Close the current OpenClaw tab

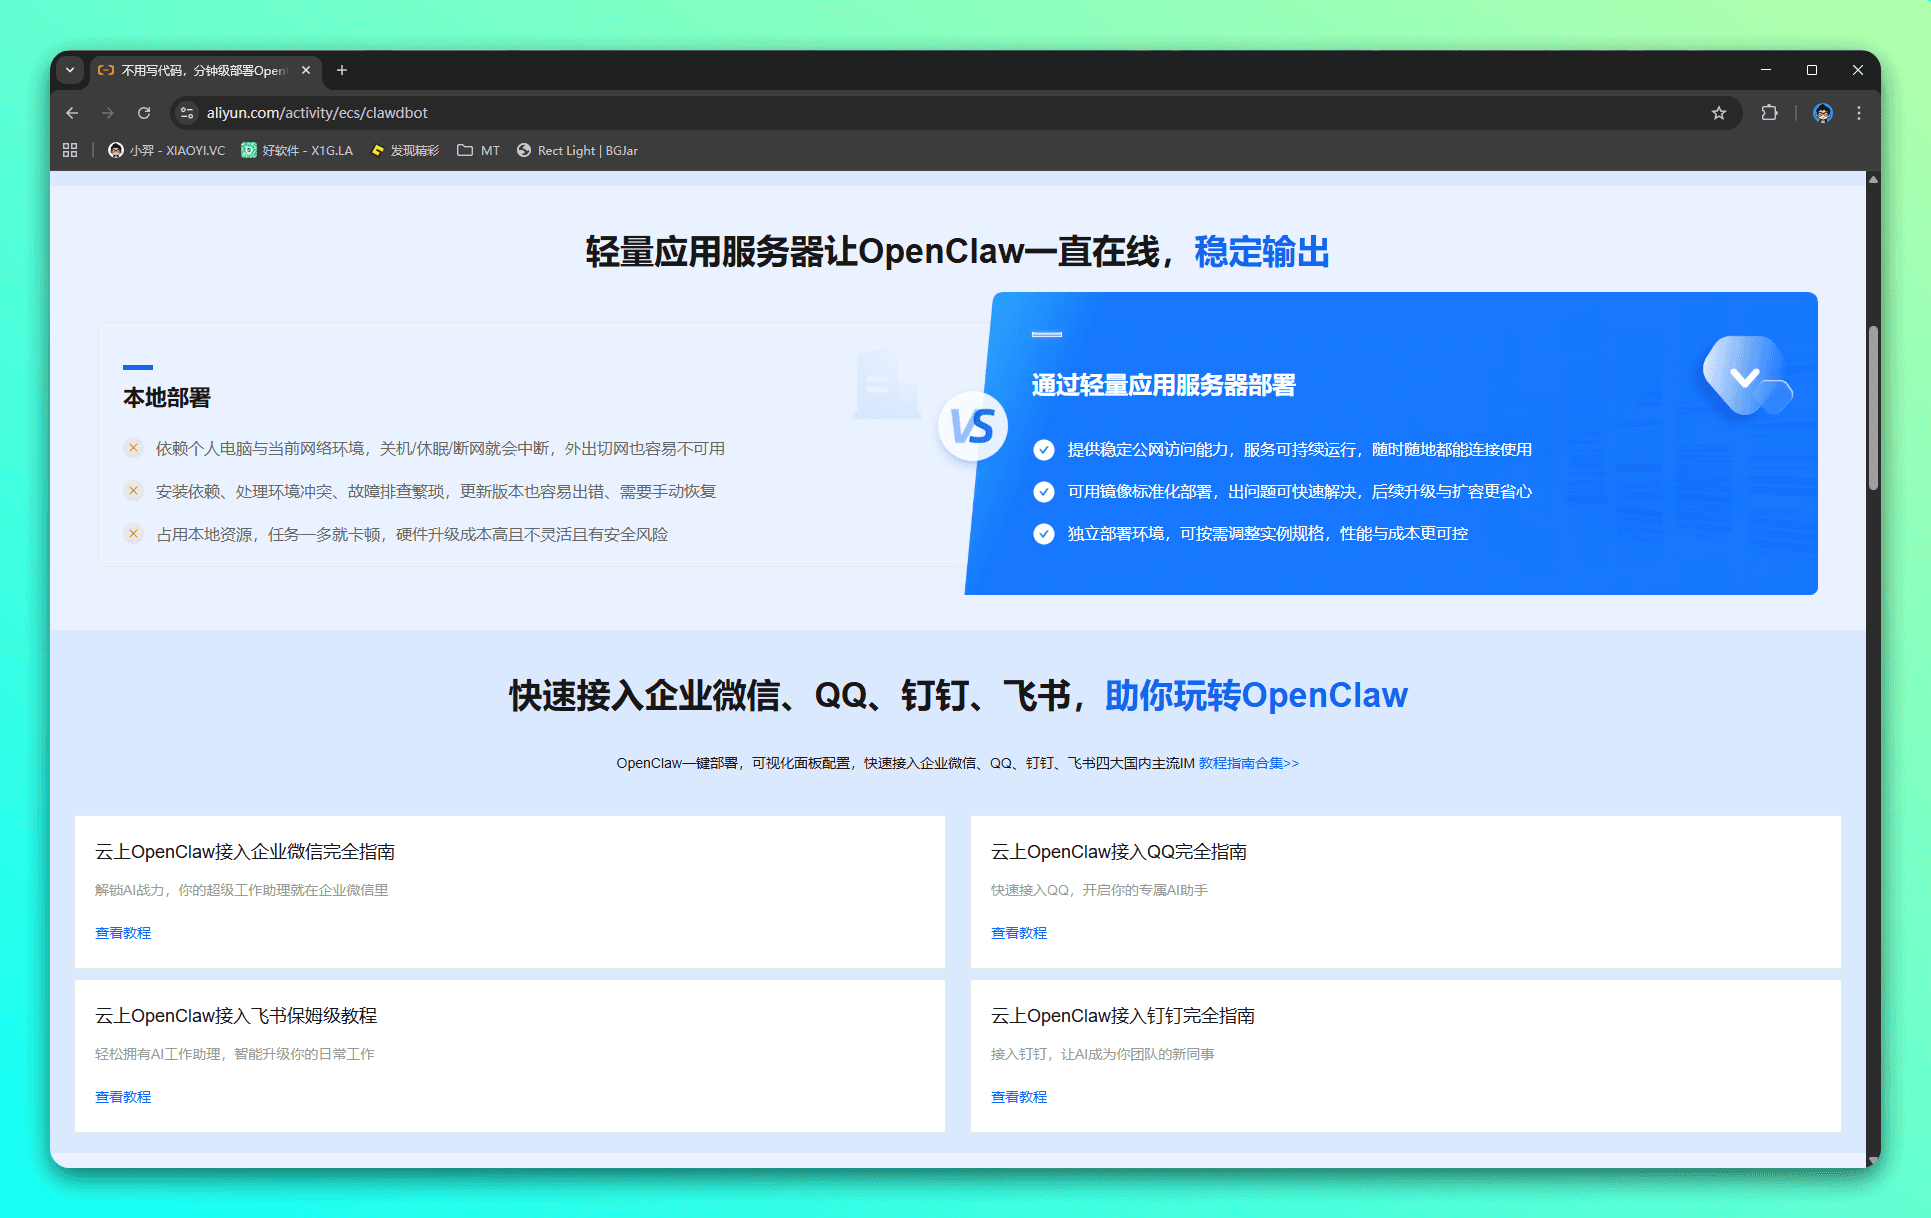[x=306, y=70]
